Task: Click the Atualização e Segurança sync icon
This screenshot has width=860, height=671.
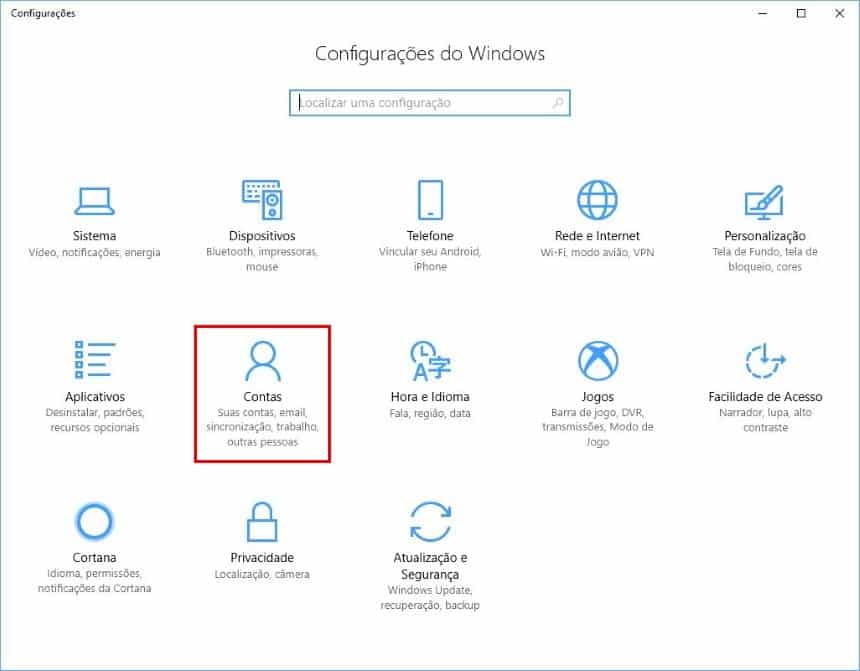Action: (431, 521)
